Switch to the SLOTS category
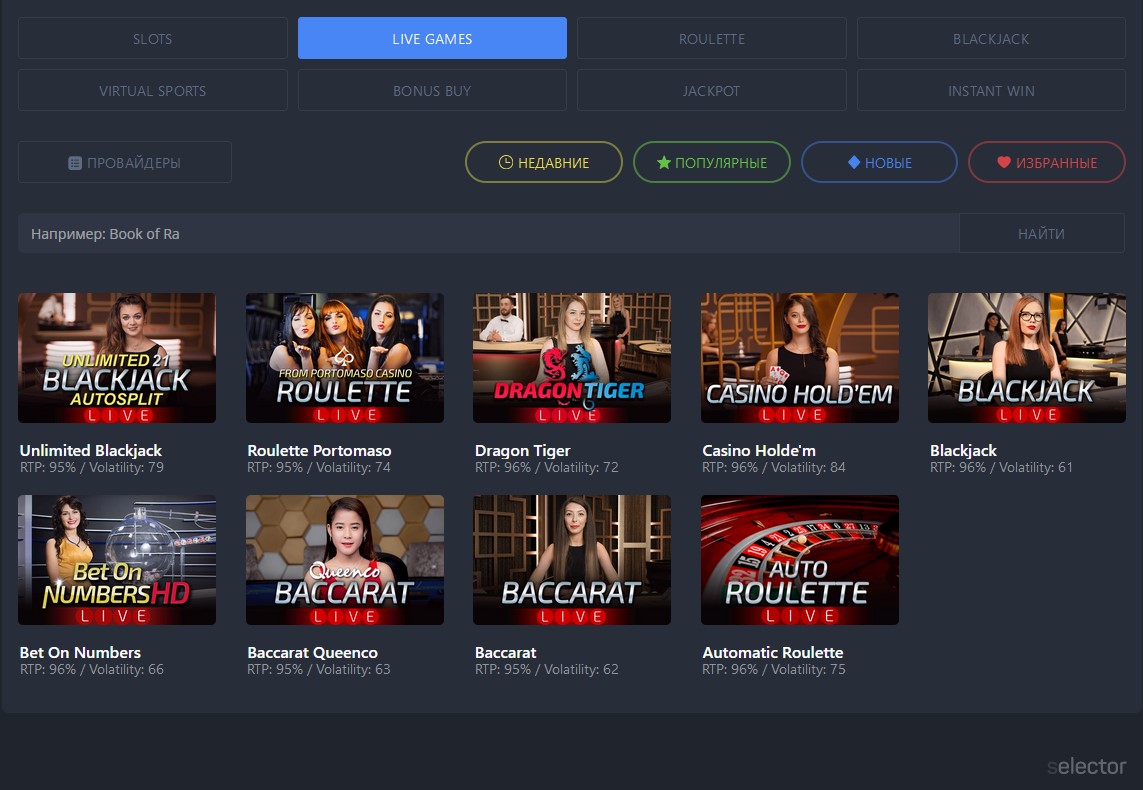 [x=152, y=38]
